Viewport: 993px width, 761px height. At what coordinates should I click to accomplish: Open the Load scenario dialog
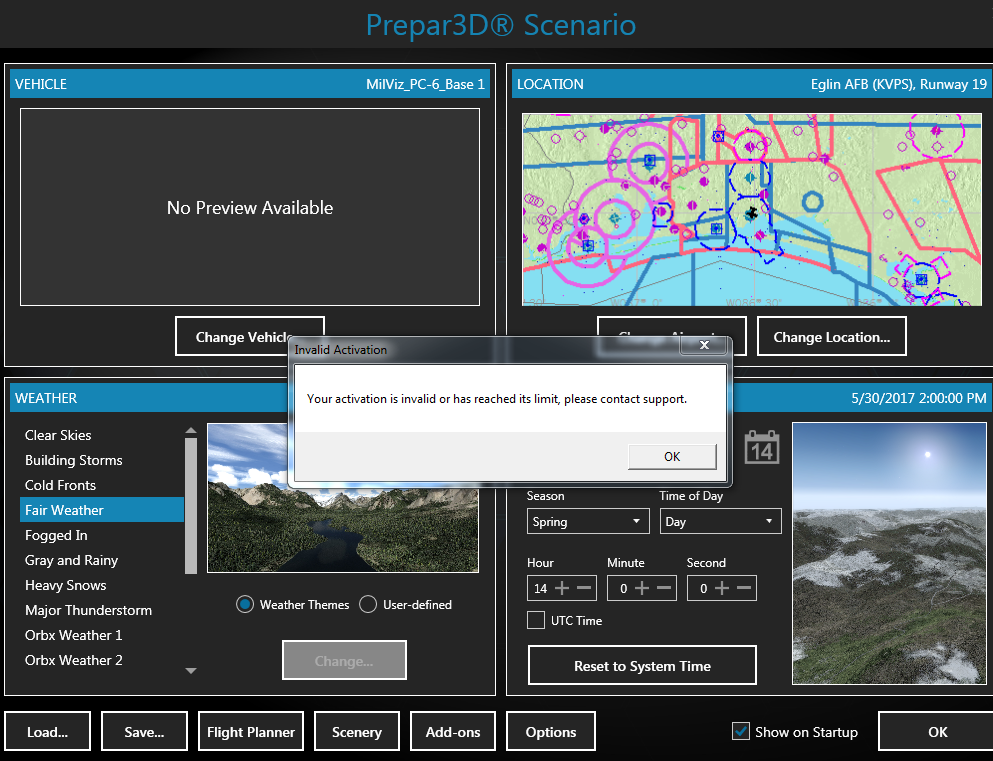(x=47, y=732)
